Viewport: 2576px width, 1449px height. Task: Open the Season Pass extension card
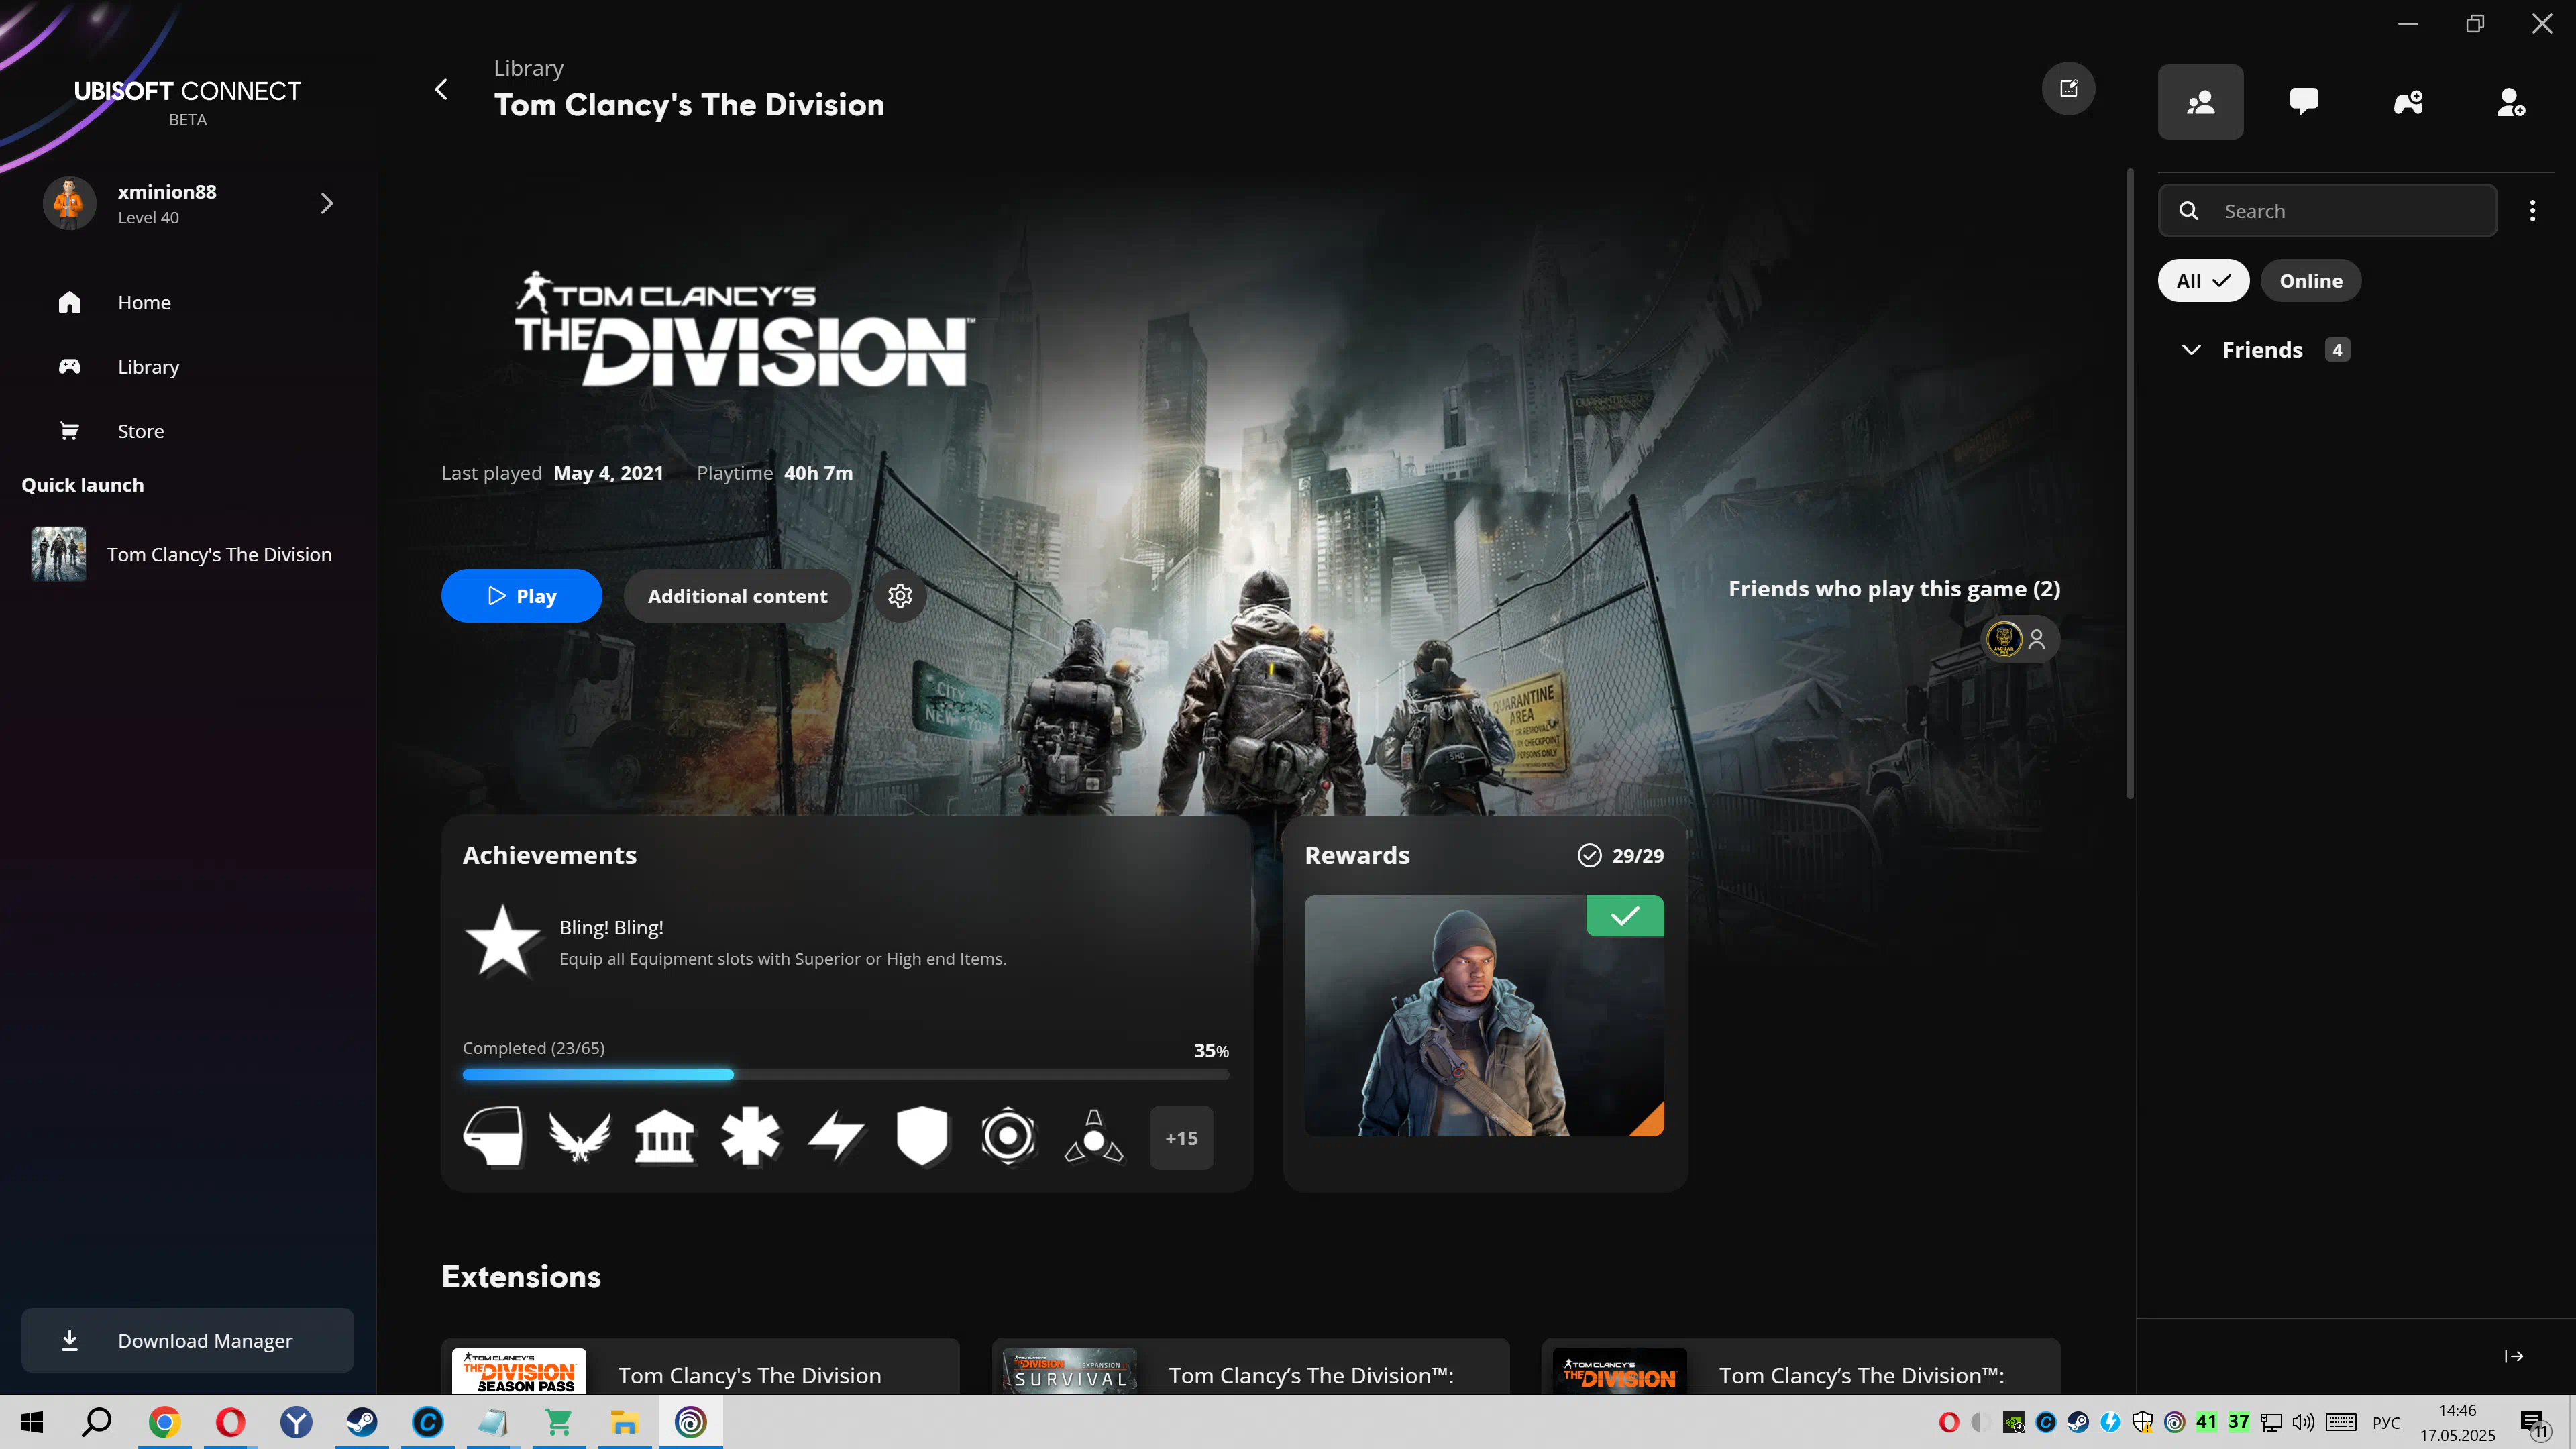(700, 1367)
